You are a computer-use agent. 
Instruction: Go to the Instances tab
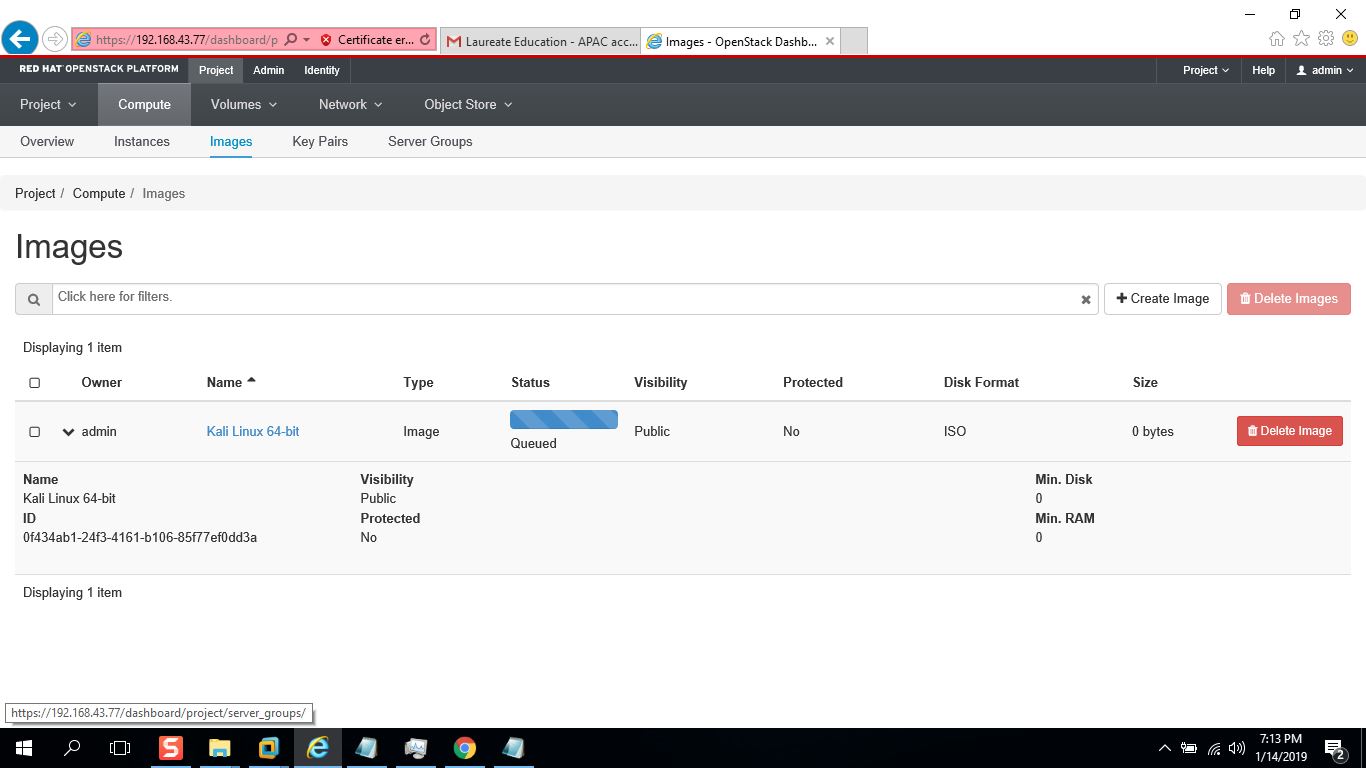(x=142, y=141)
